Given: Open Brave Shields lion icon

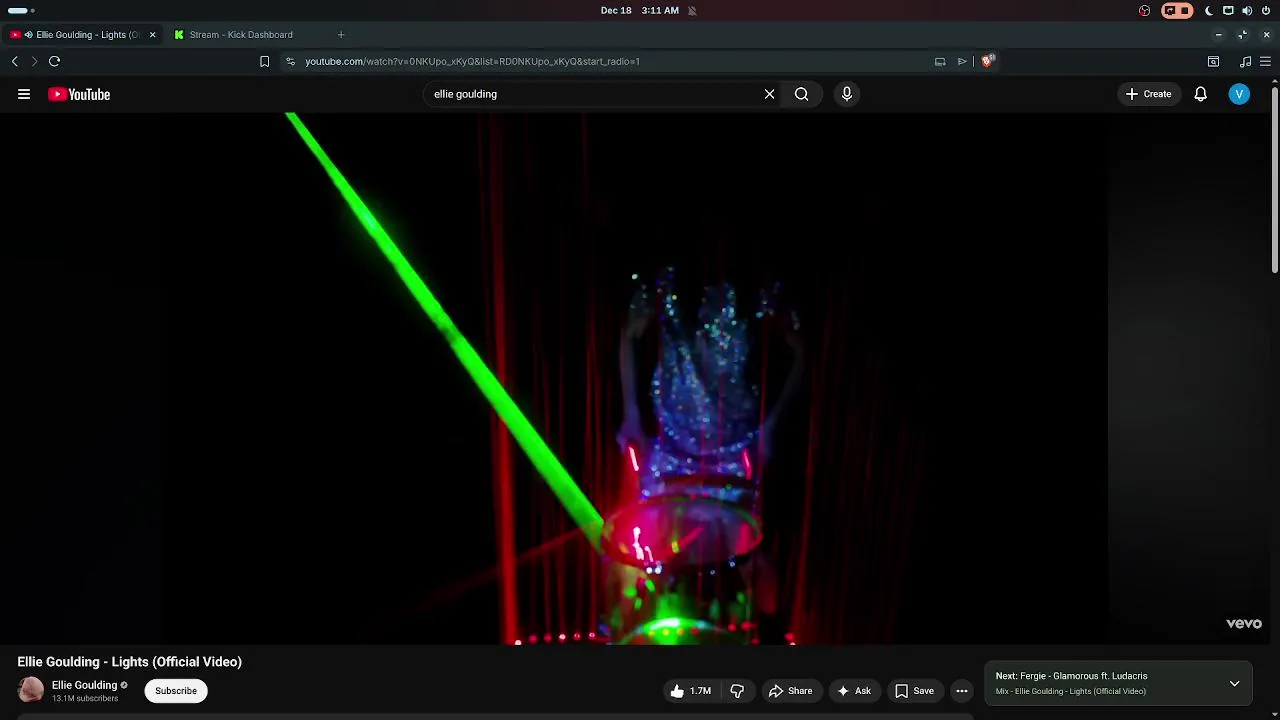Looking at the screenshot, I should coord(988,61).
